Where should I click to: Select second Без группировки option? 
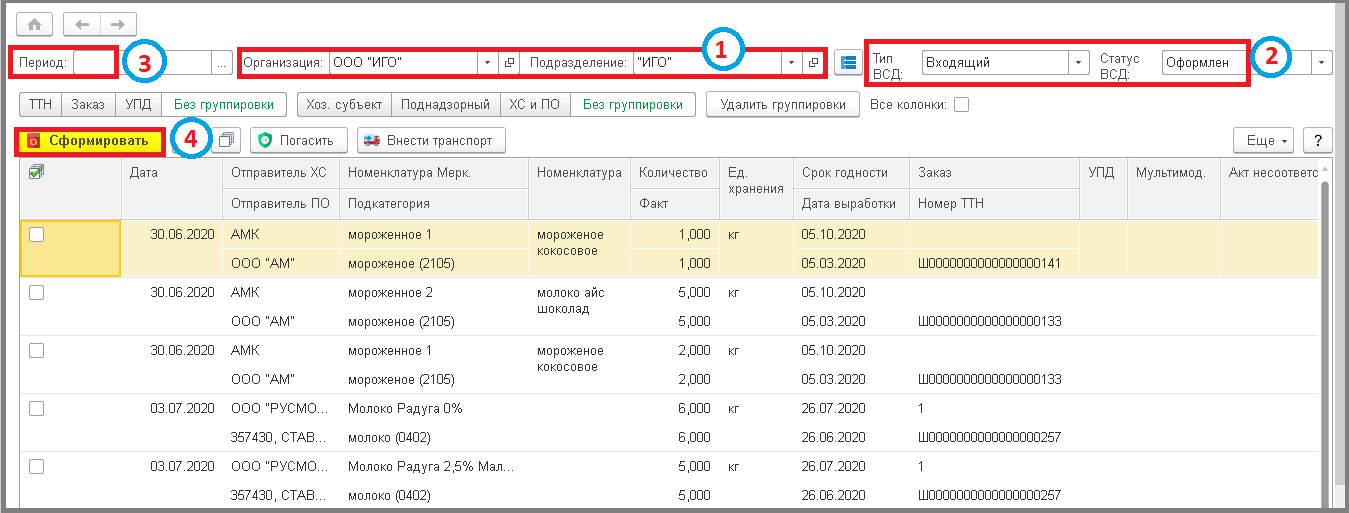[x=633, y=104]
